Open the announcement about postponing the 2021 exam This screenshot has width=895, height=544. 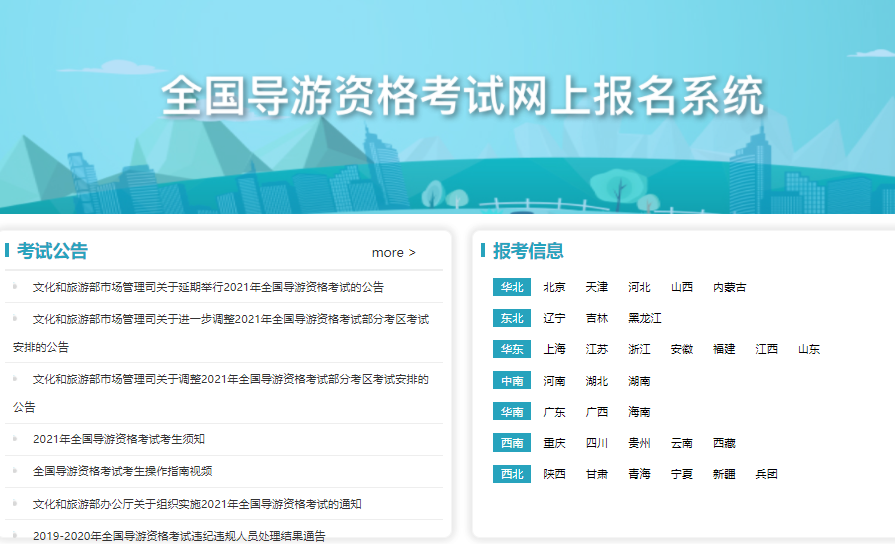click(208, 287)
